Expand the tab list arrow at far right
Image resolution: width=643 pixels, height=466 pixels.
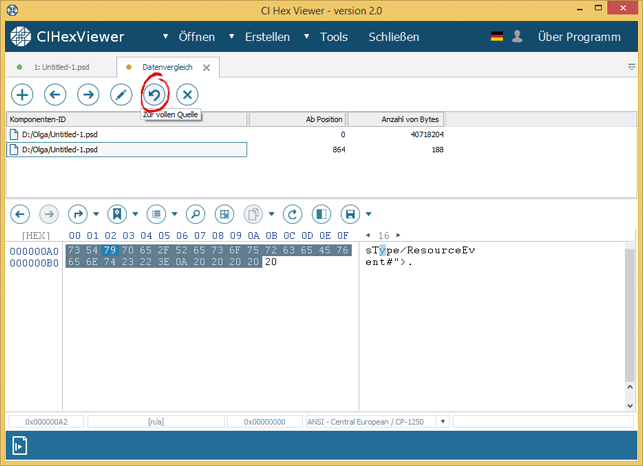click(632, 67)
